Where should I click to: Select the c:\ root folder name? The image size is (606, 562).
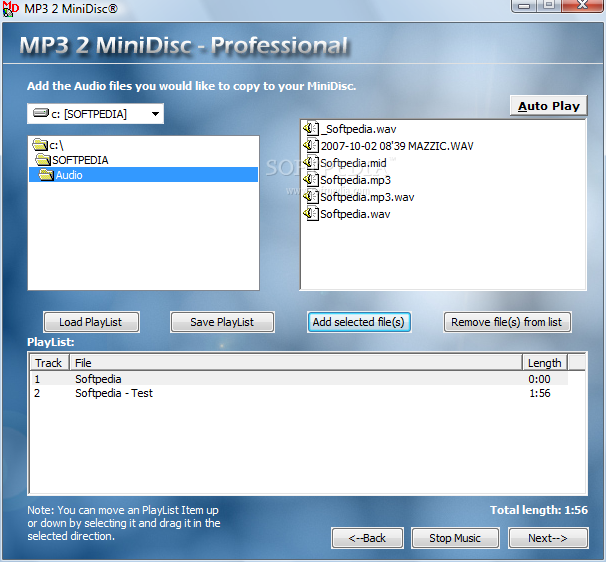(x=56, y=145)
